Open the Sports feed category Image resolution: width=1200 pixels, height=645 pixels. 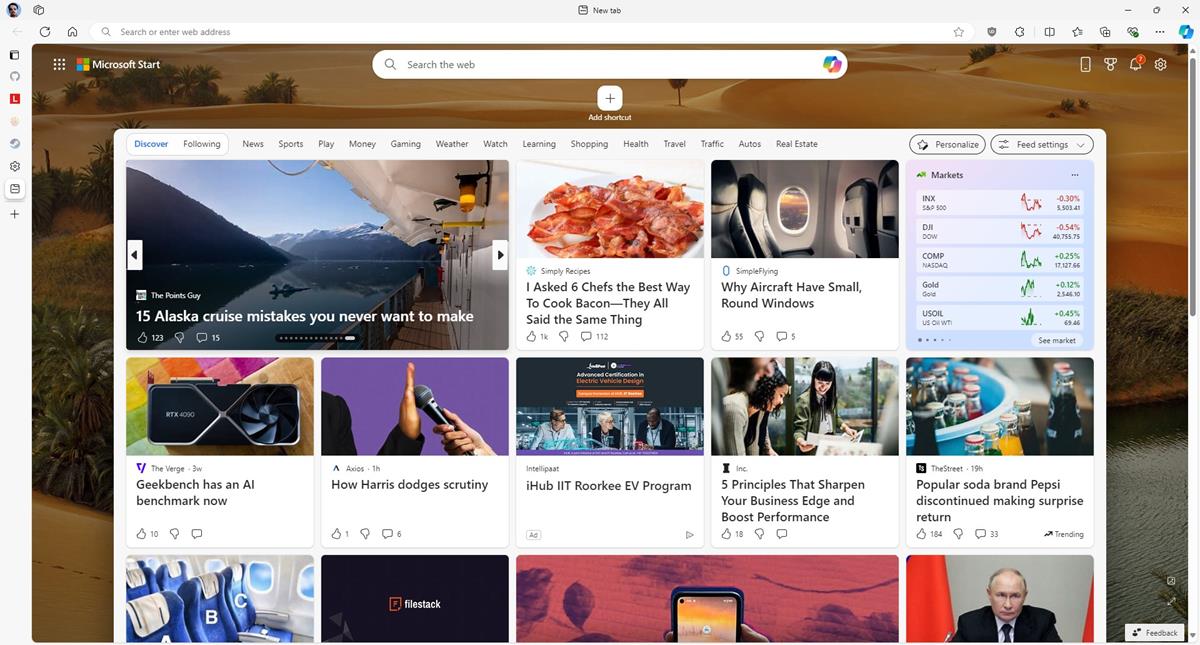coord(290,143)
